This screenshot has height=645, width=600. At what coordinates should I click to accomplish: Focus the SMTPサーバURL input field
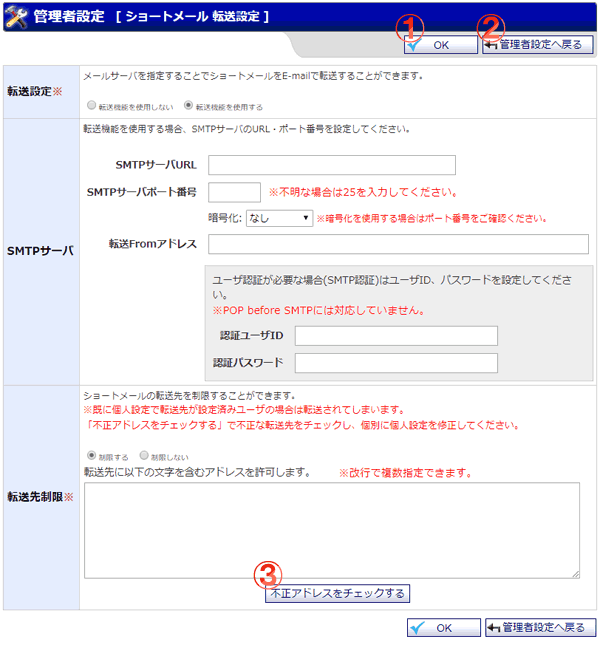pyautogui.click(x=332, y=165)
